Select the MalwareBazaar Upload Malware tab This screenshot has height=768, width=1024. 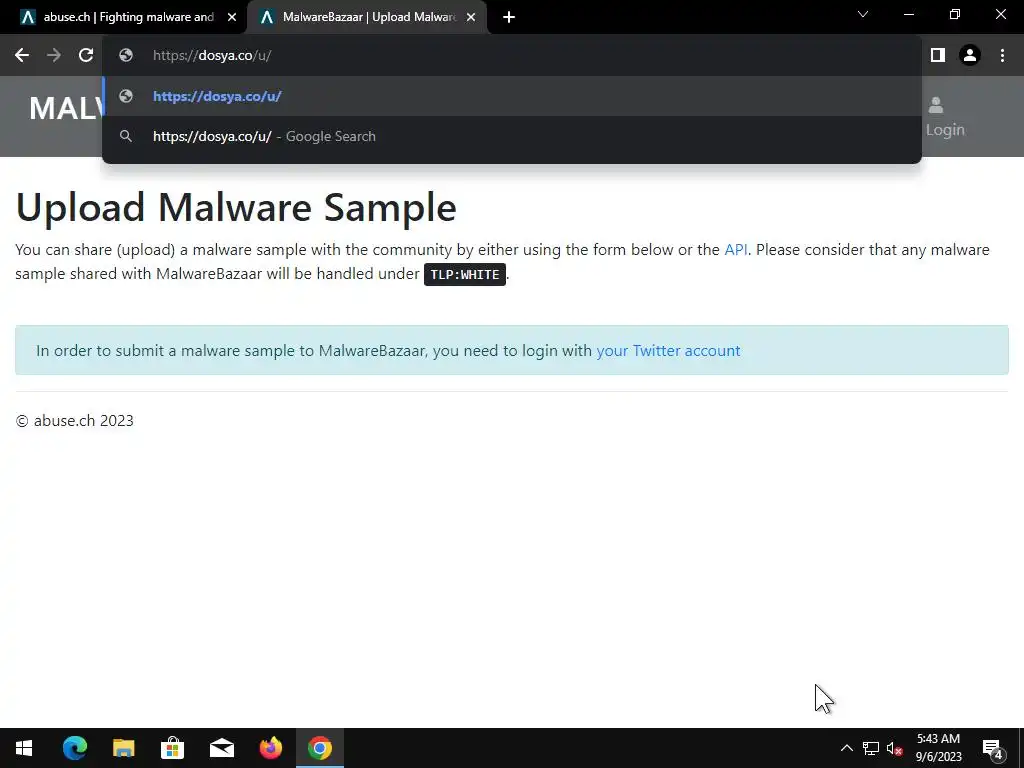pos(367,17)
